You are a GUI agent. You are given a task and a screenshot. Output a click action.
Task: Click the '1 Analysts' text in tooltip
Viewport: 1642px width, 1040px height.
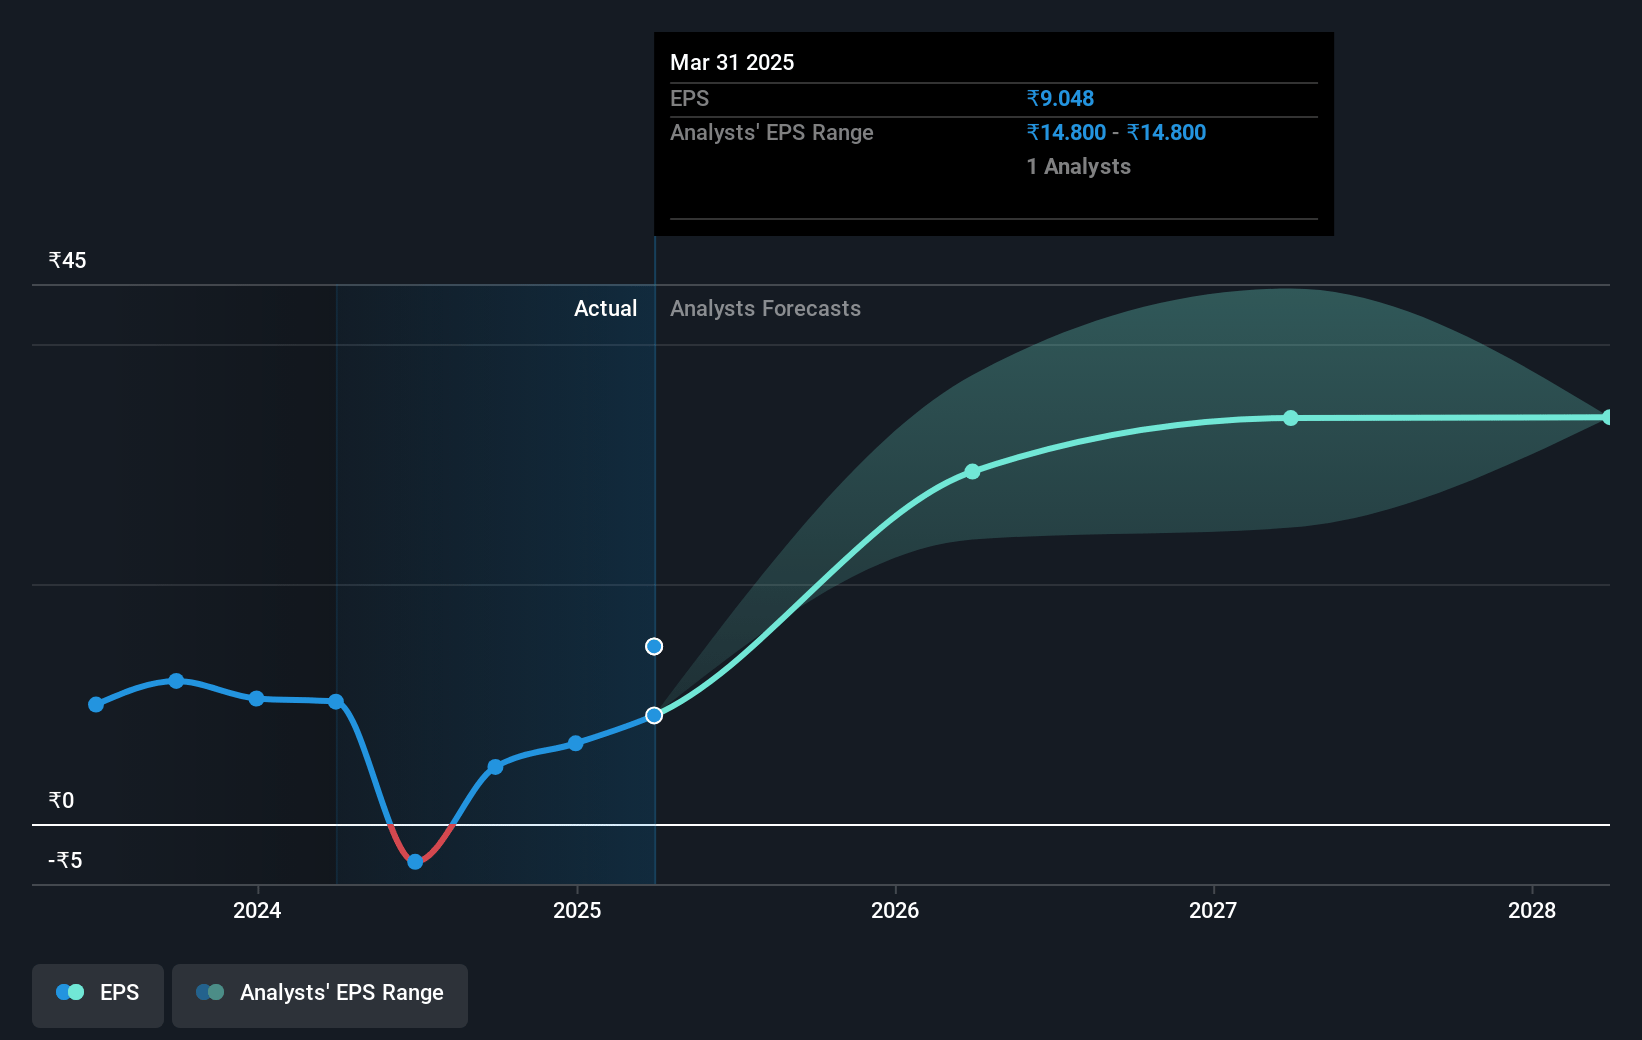1078,167
